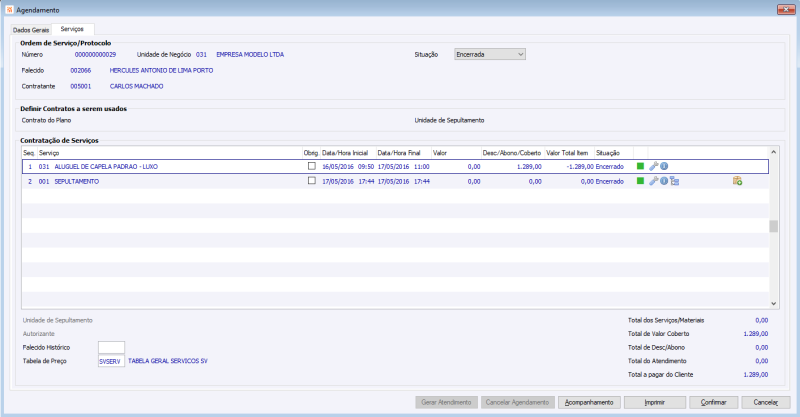Toggle Obrig checkbox for SEPULTAMENTO
Image resolution: width=800 pixels, height=417 pixels.
[x=312, y=181]
